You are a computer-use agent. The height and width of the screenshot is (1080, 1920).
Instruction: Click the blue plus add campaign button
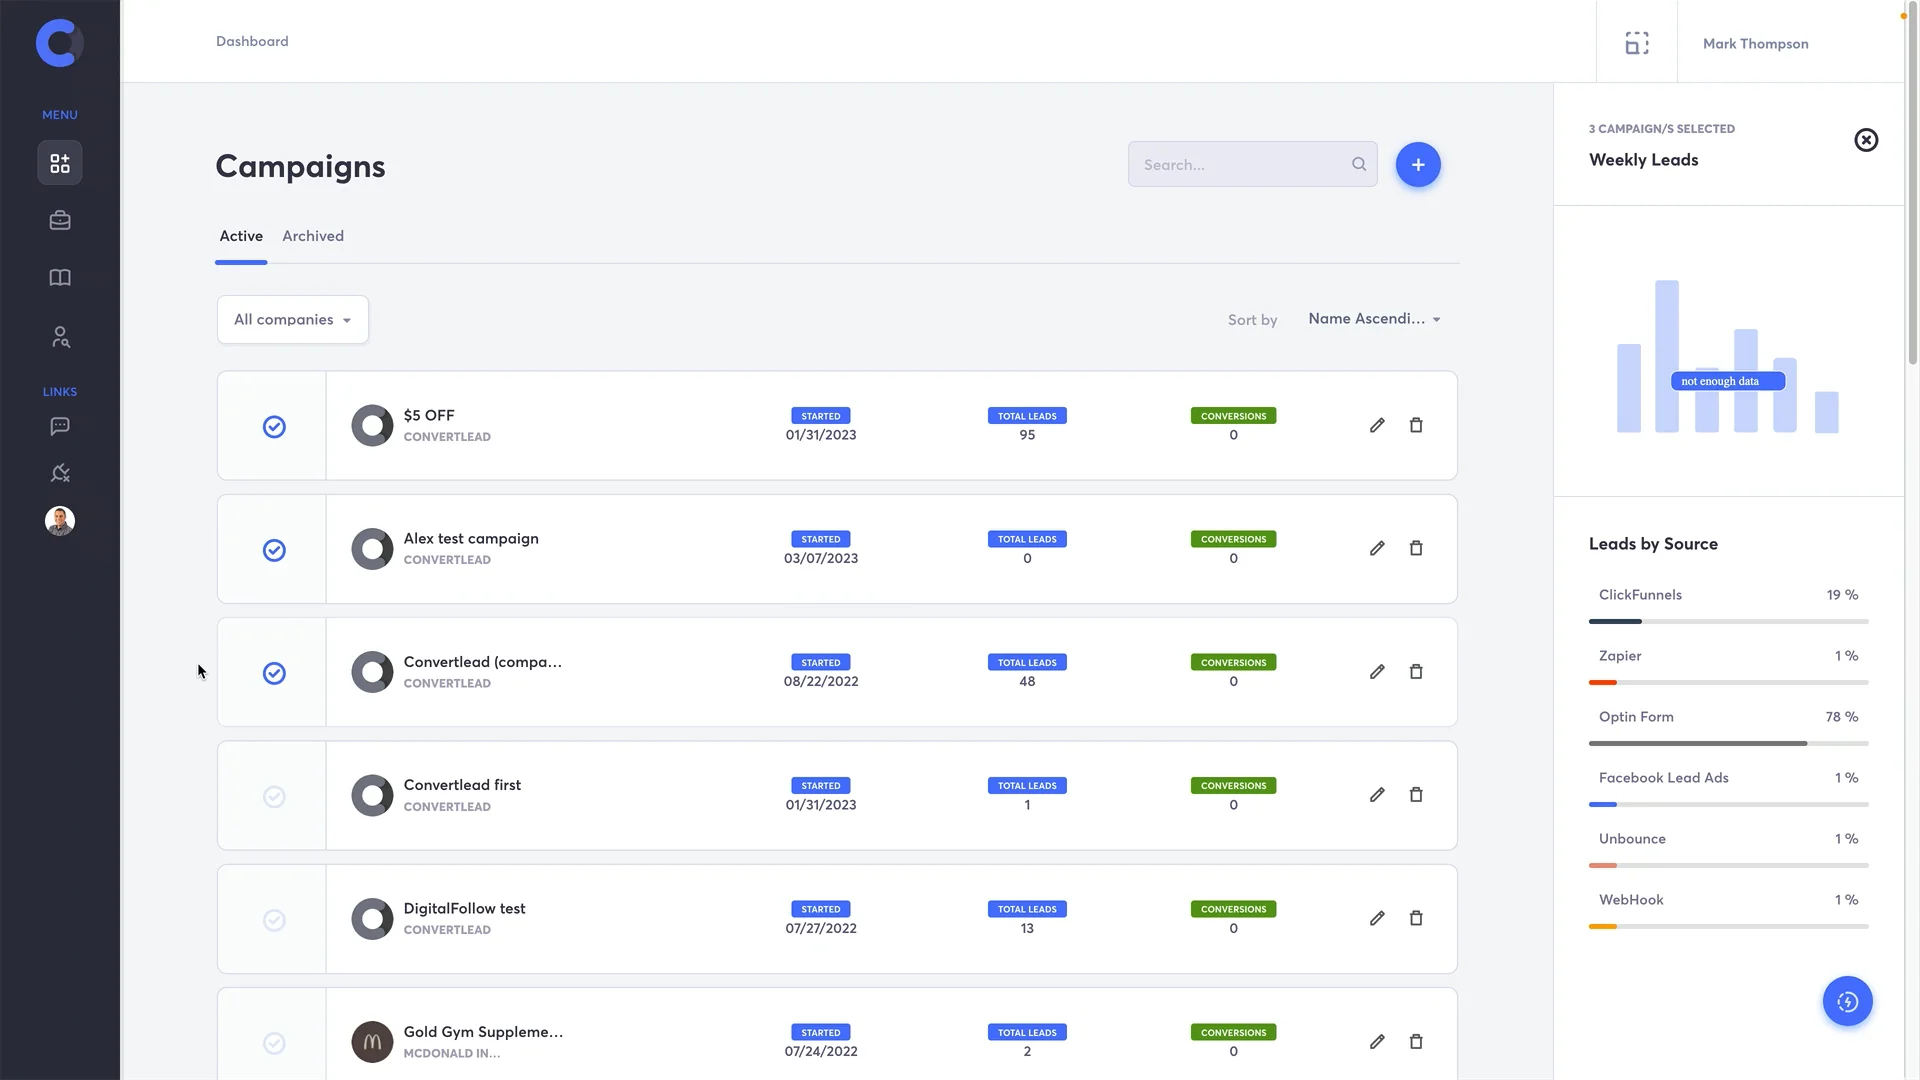(1418, 164)
